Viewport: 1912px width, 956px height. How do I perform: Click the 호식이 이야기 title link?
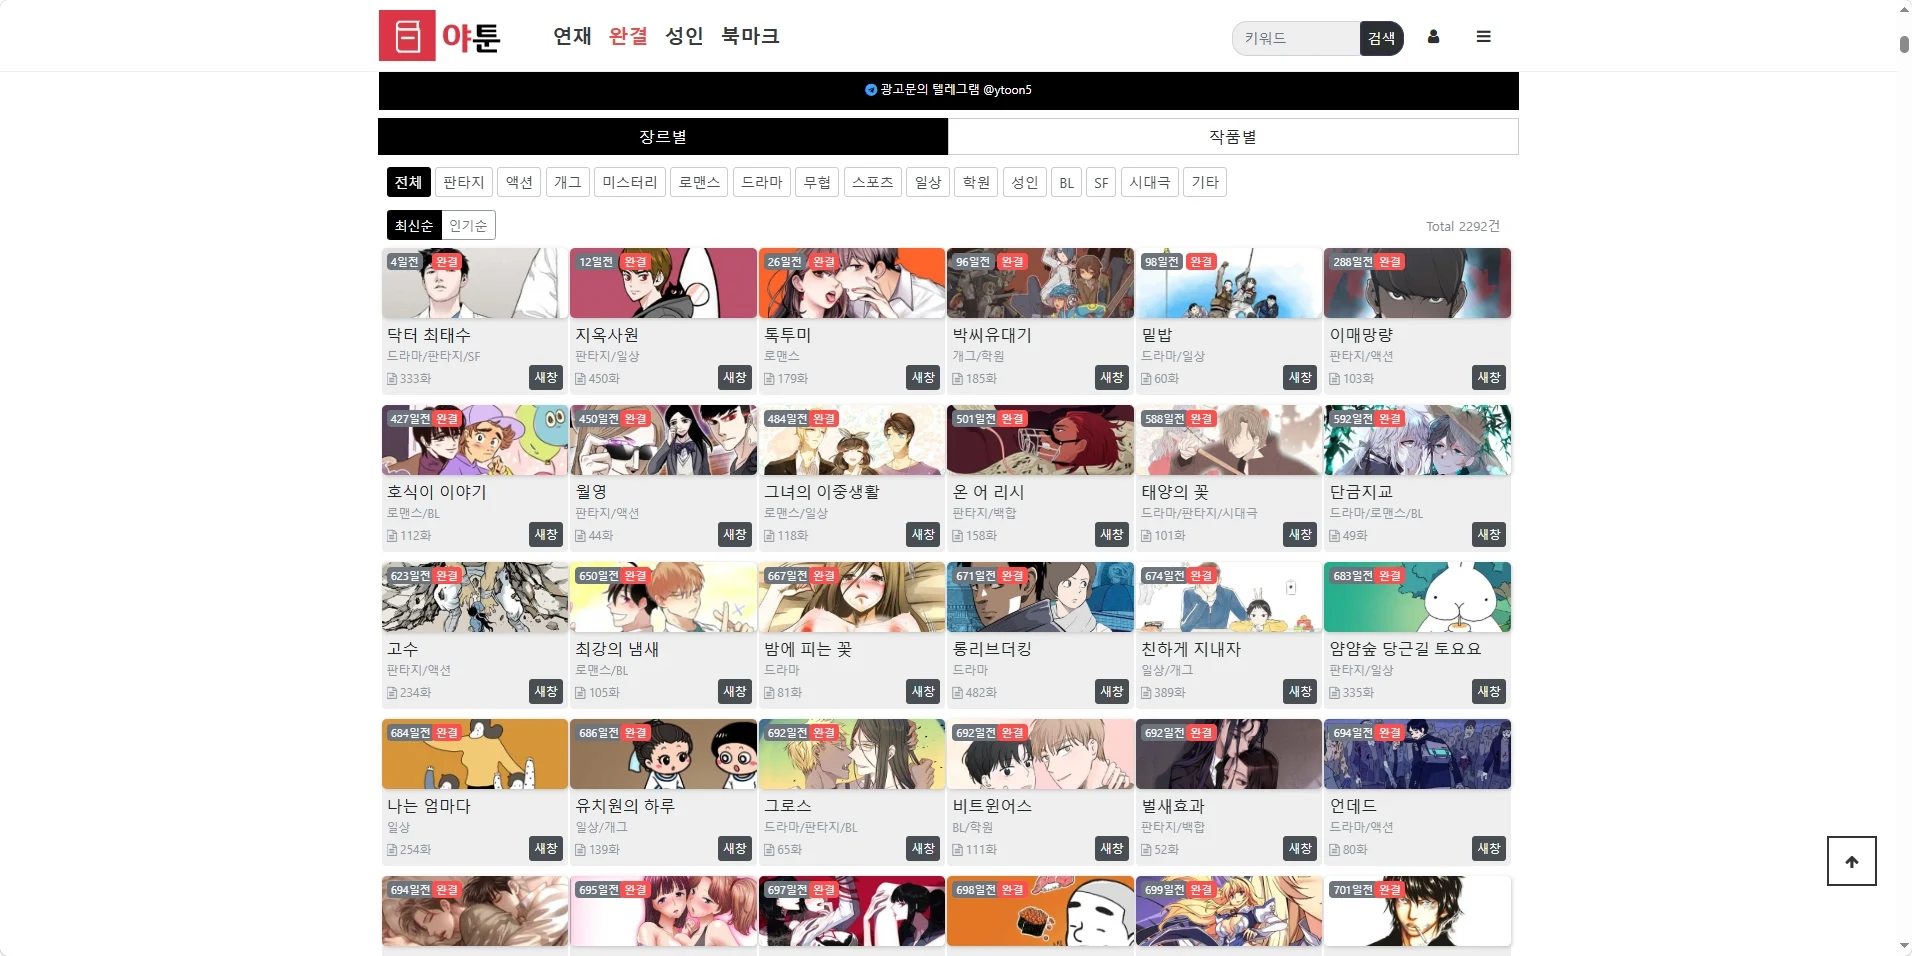click(437, 492)
